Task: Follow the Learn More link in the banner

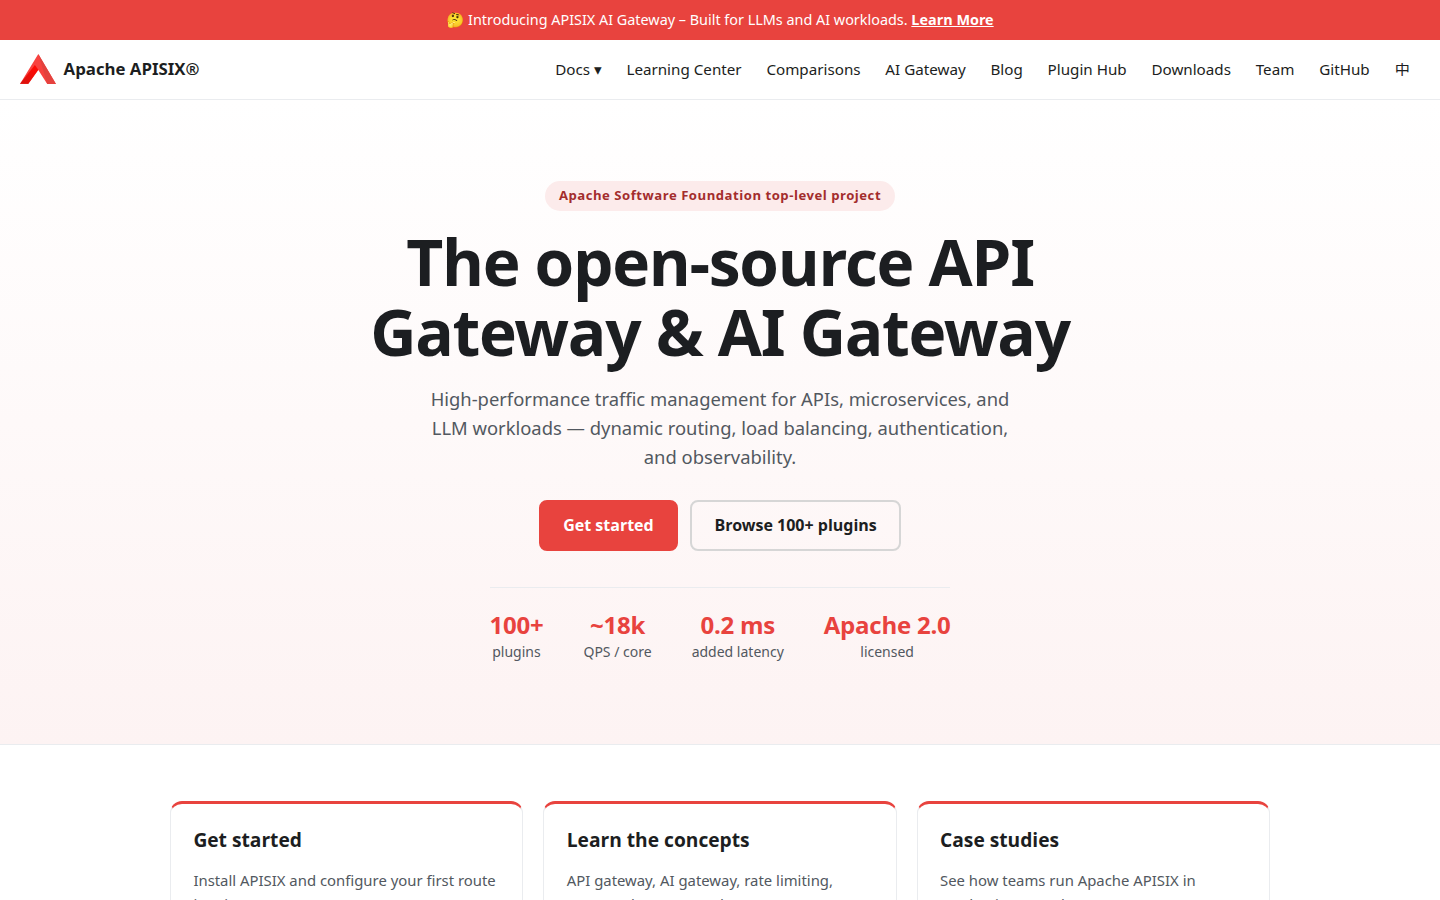Action: tap(952, 20)
